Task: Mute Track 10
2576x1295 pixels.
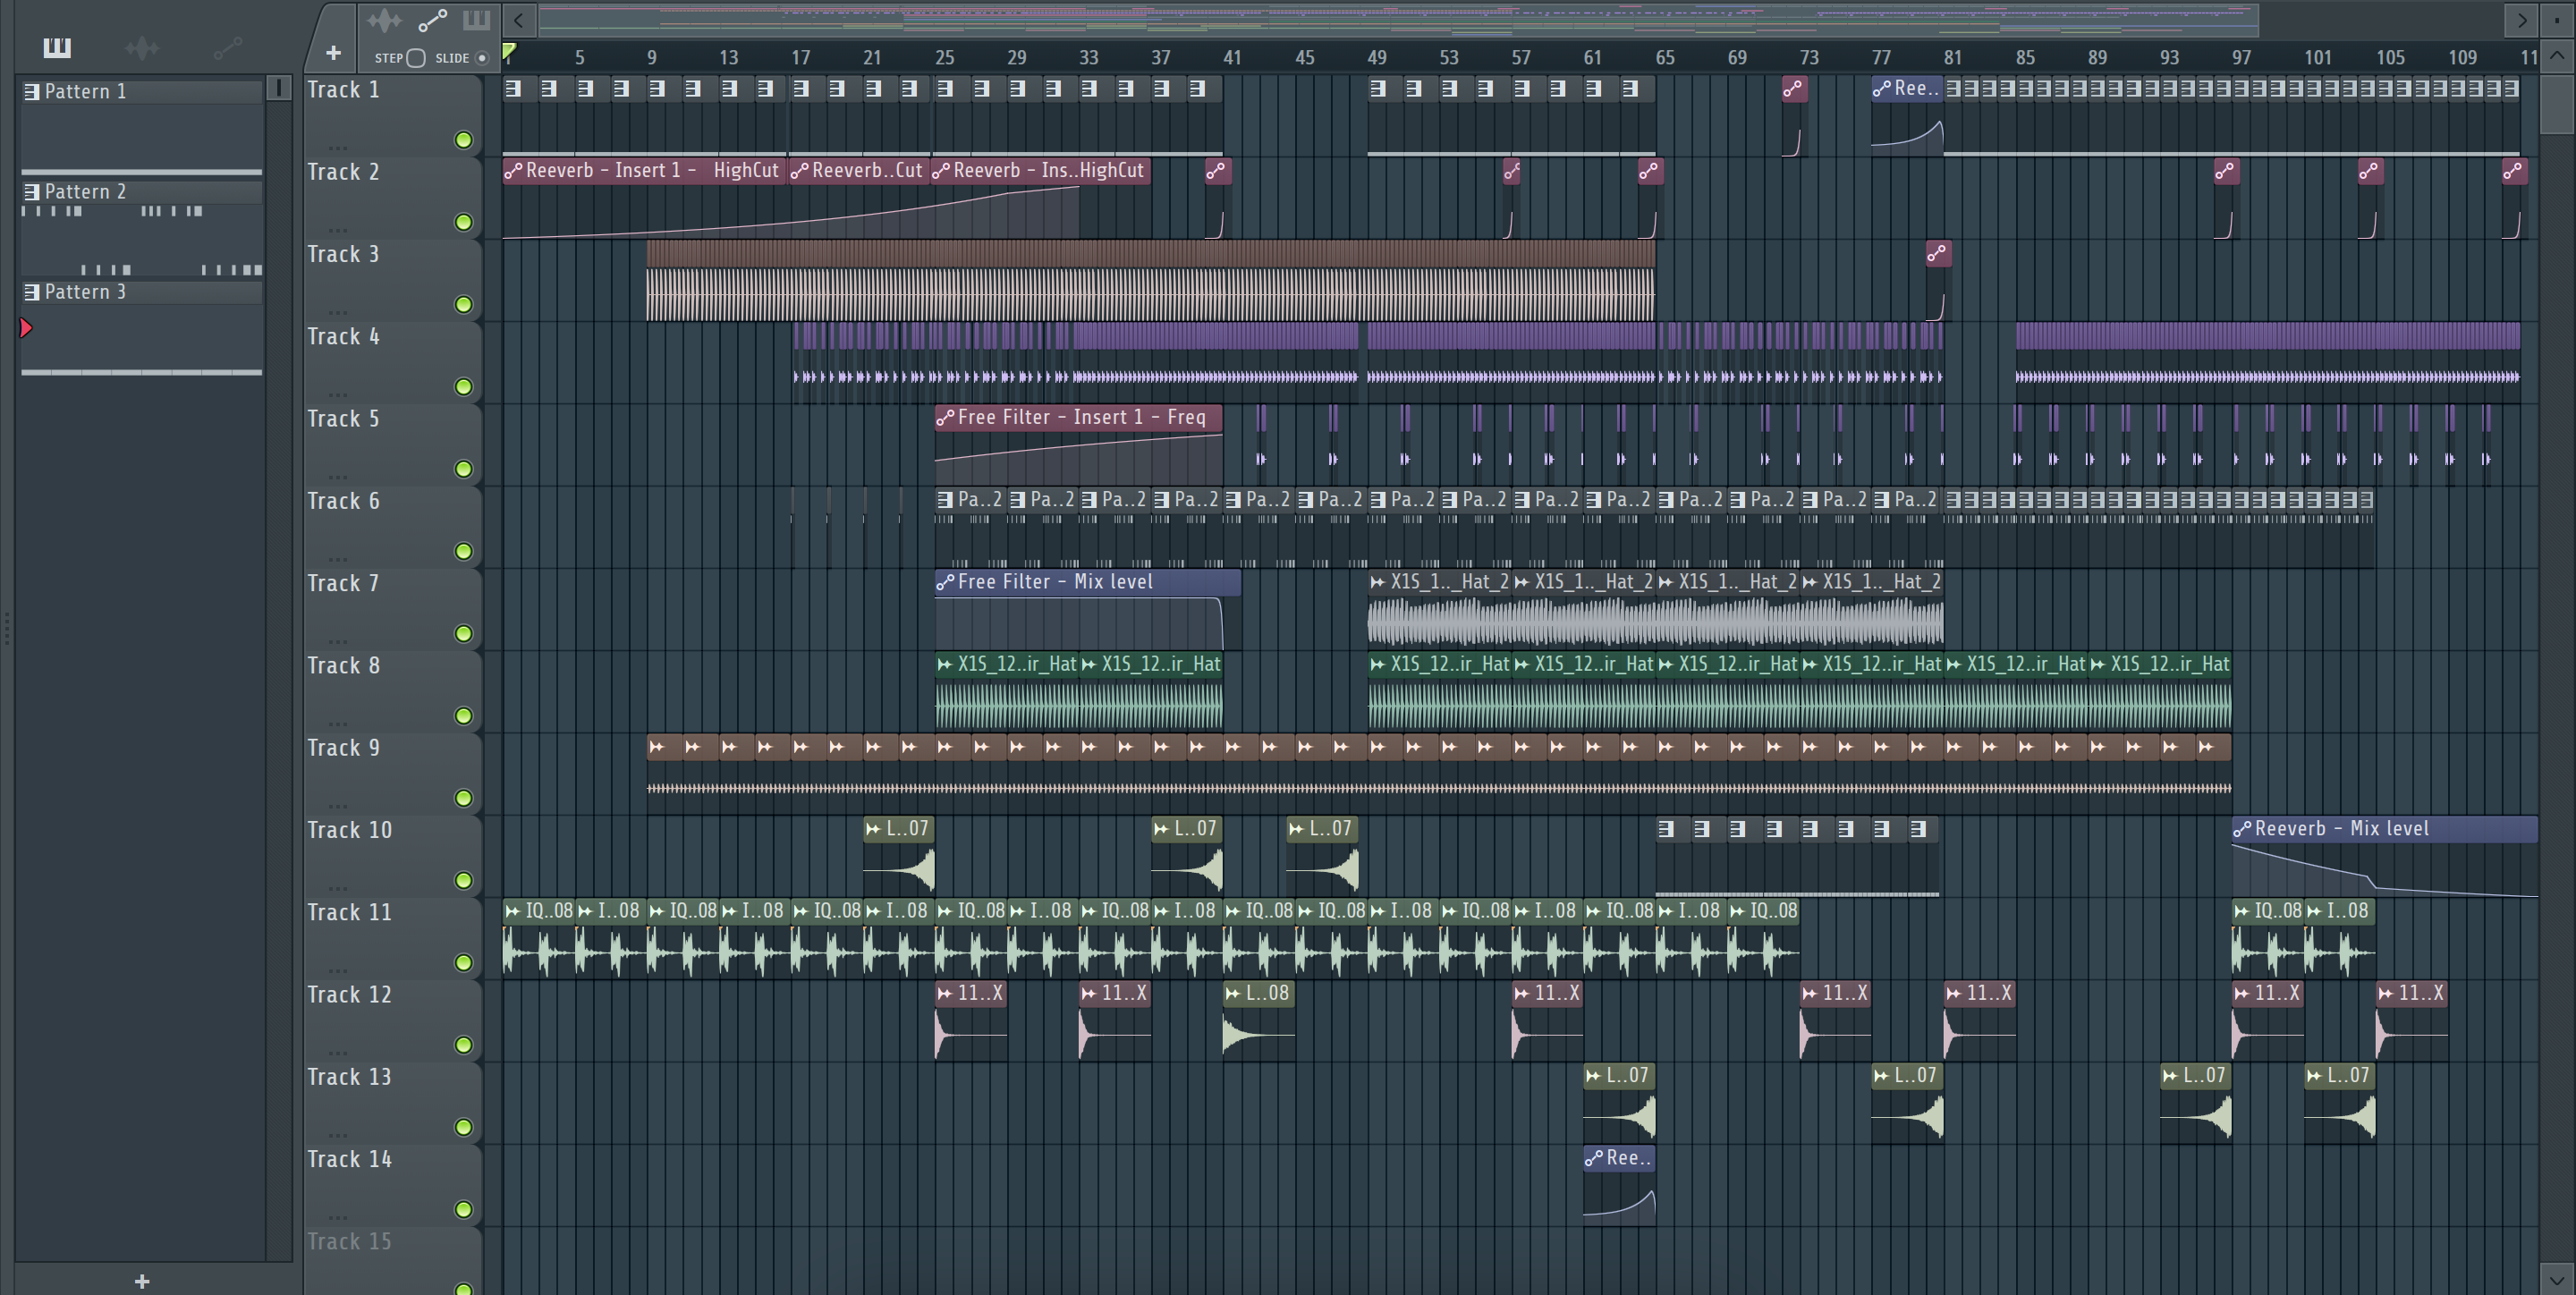Action: coord(463,880)
